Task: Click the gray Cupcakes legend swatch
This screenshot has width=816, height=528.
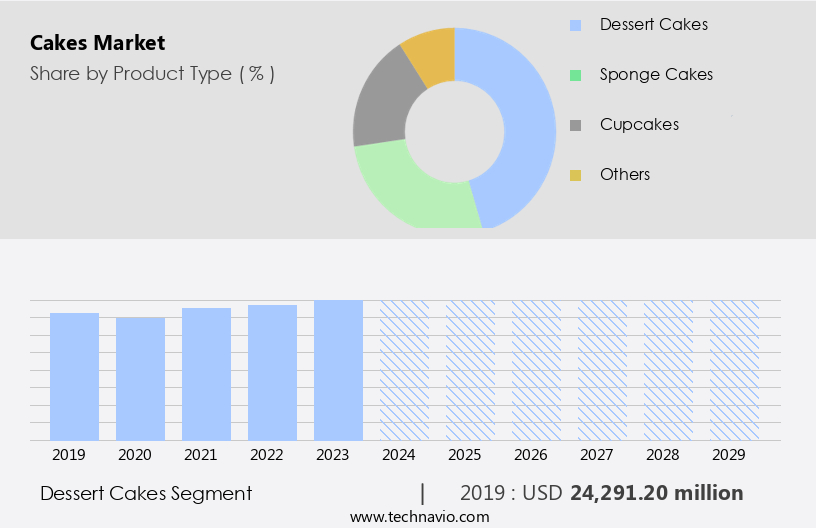Action: click(575, 125)
